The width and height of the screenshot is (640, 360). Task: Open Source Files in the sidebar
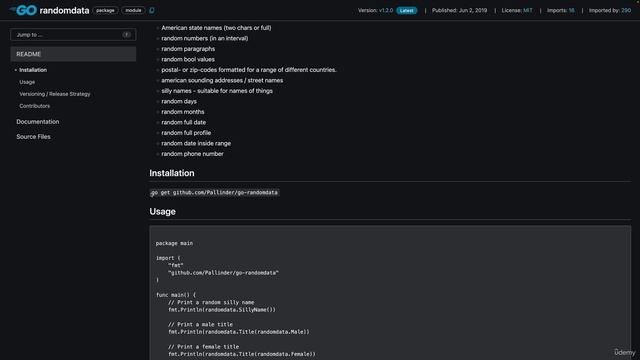tap(33, 137)
